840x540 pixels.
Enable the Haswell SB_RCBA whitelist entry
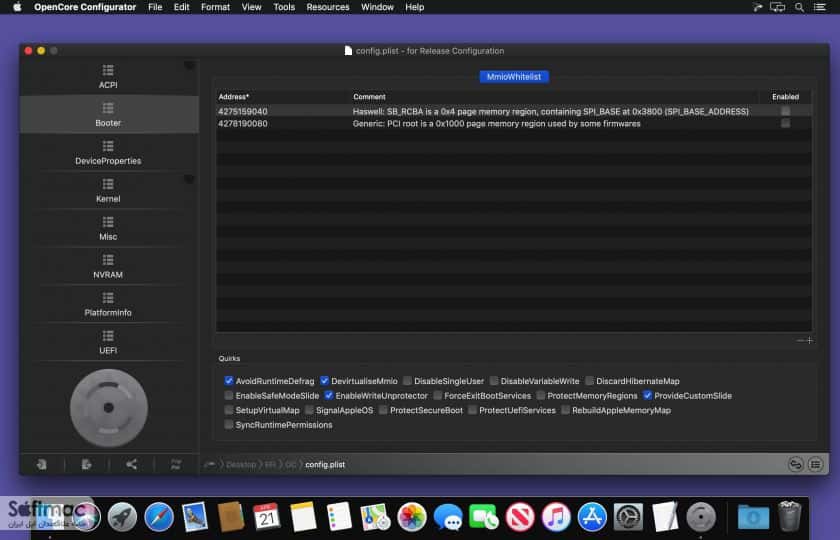pos(785,111)
